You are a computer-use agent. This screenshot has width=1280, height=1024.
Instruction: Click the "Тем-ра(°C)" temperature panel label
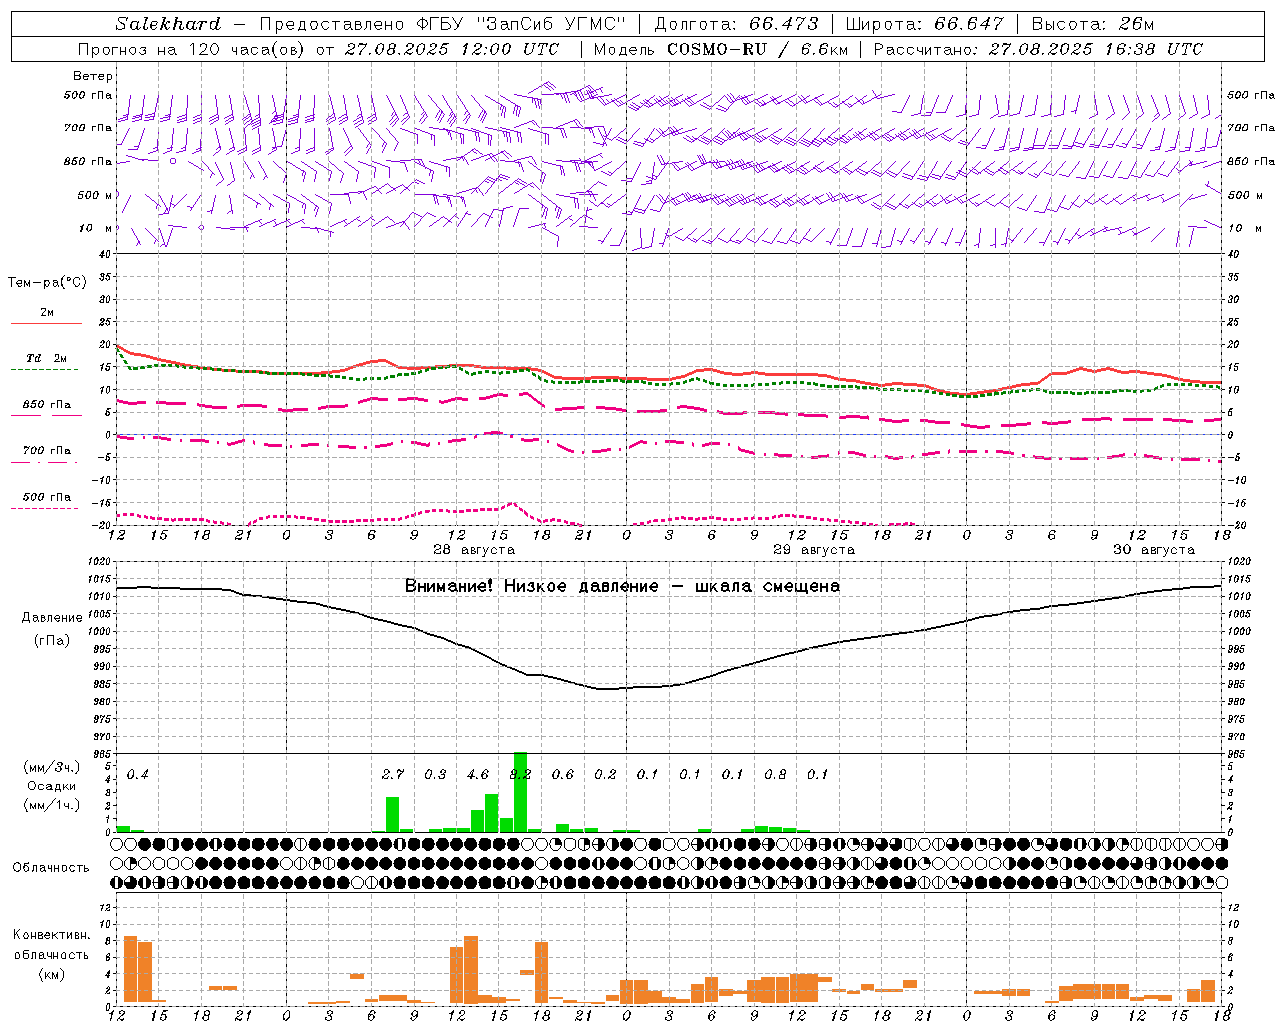pos(47,283)
